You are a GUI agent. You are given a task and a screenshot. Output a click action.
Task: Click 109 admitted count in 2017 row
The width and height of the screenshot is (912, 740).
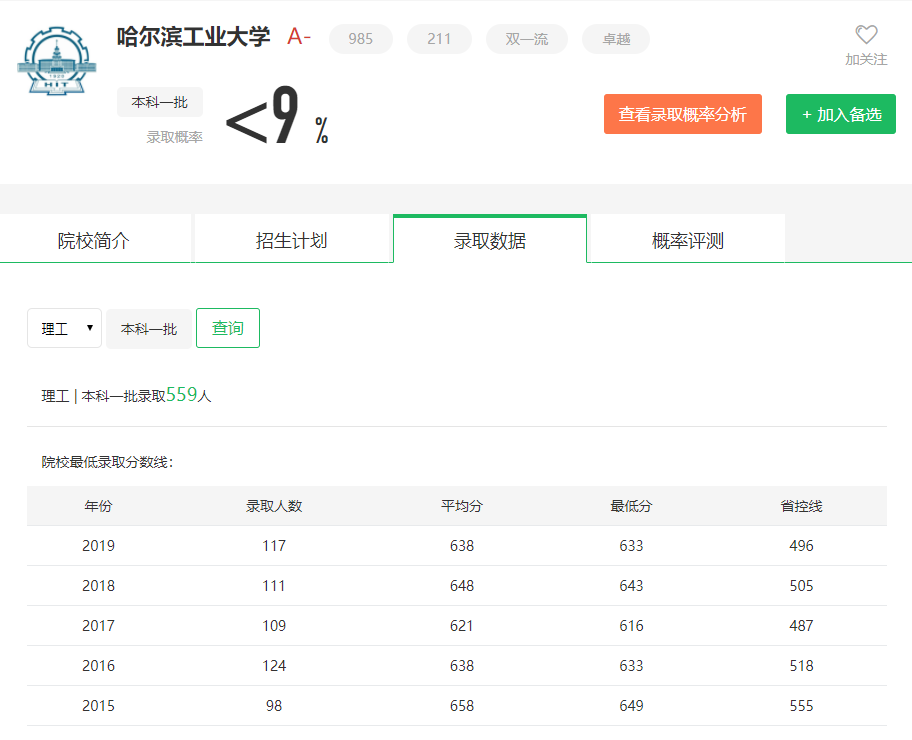[x=274, y=626]
